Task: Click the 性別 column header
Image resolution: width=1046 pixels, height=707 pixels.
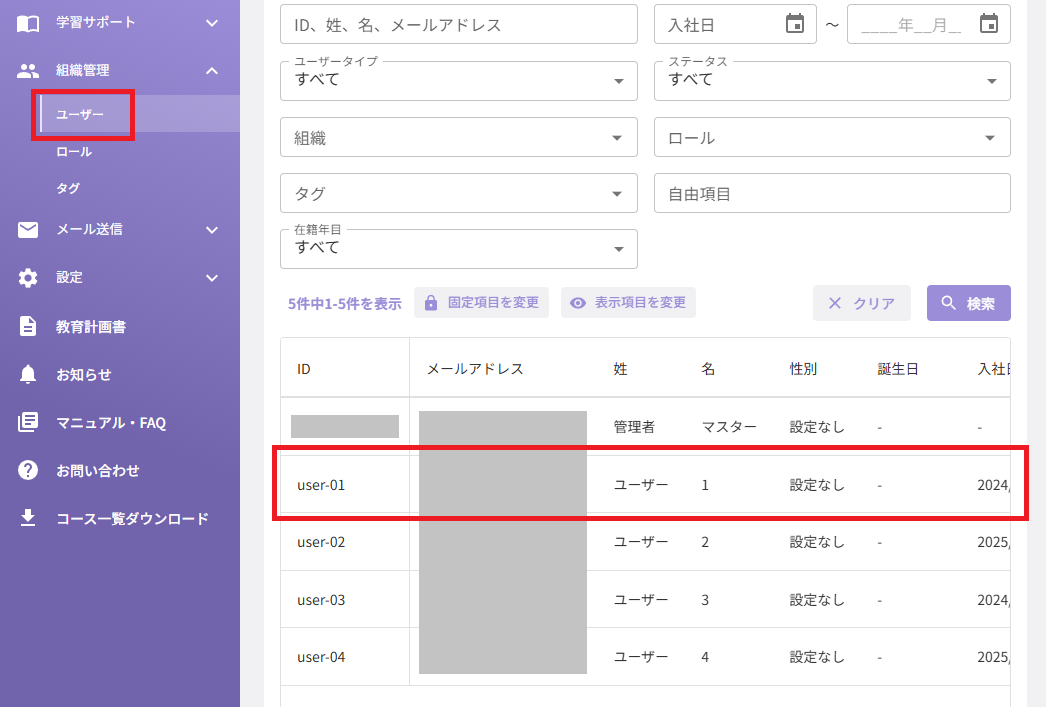Action: tap(803, 369)
